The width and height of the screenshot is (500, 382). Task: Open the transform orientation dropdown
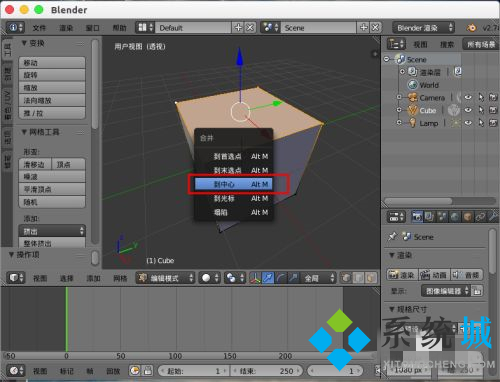[318, 278]
